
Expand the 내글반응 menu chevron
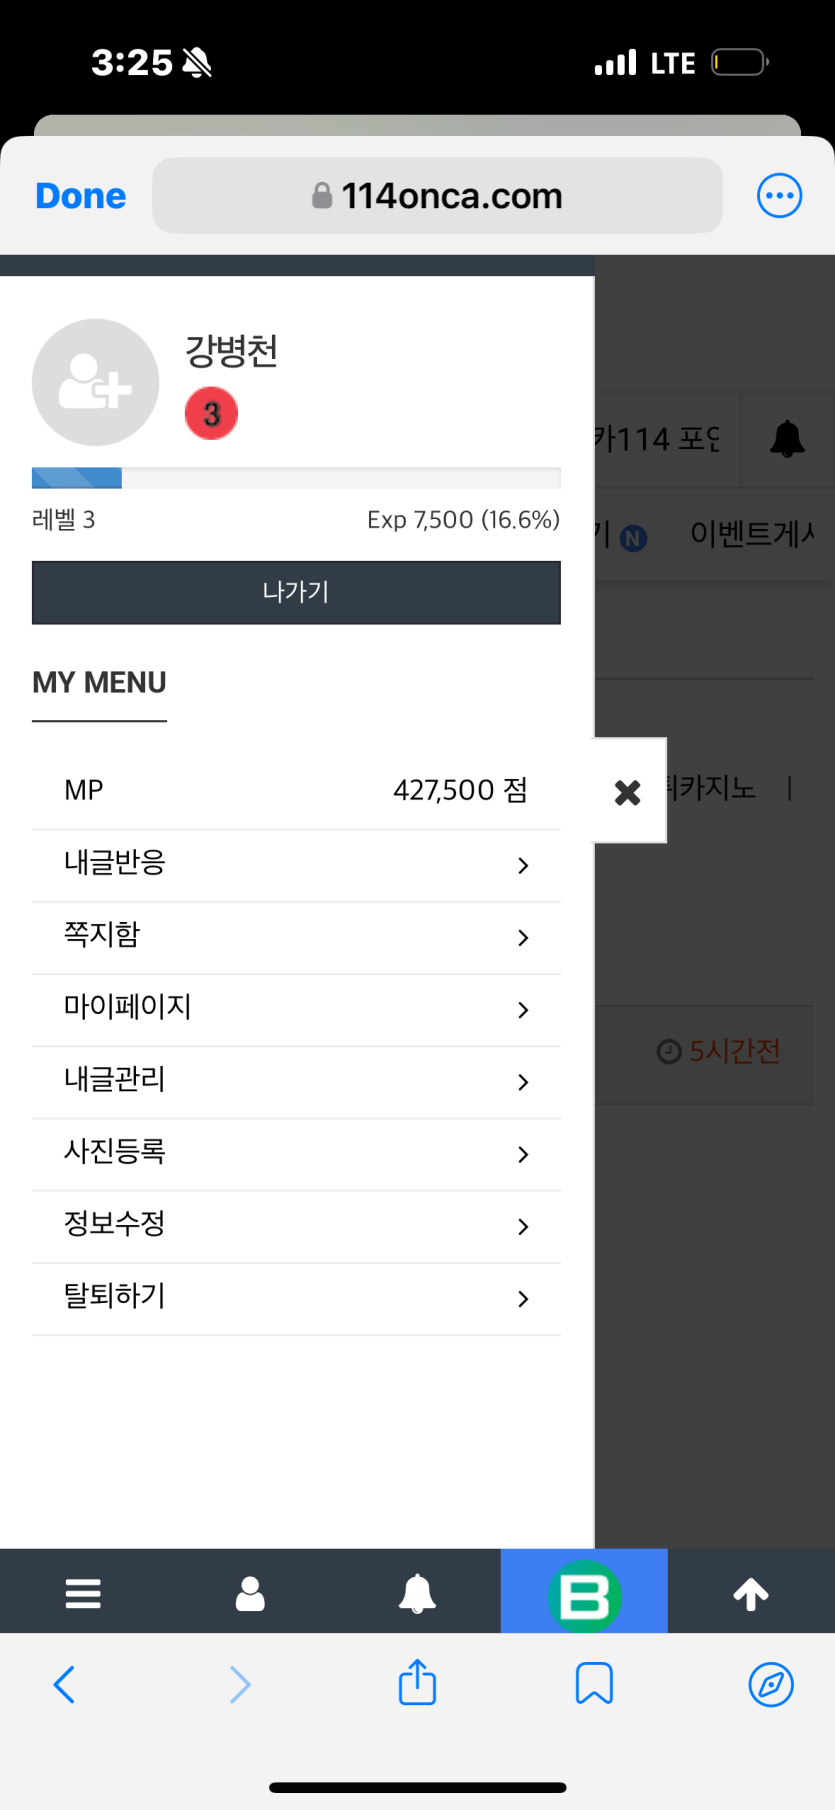point(523,865)
